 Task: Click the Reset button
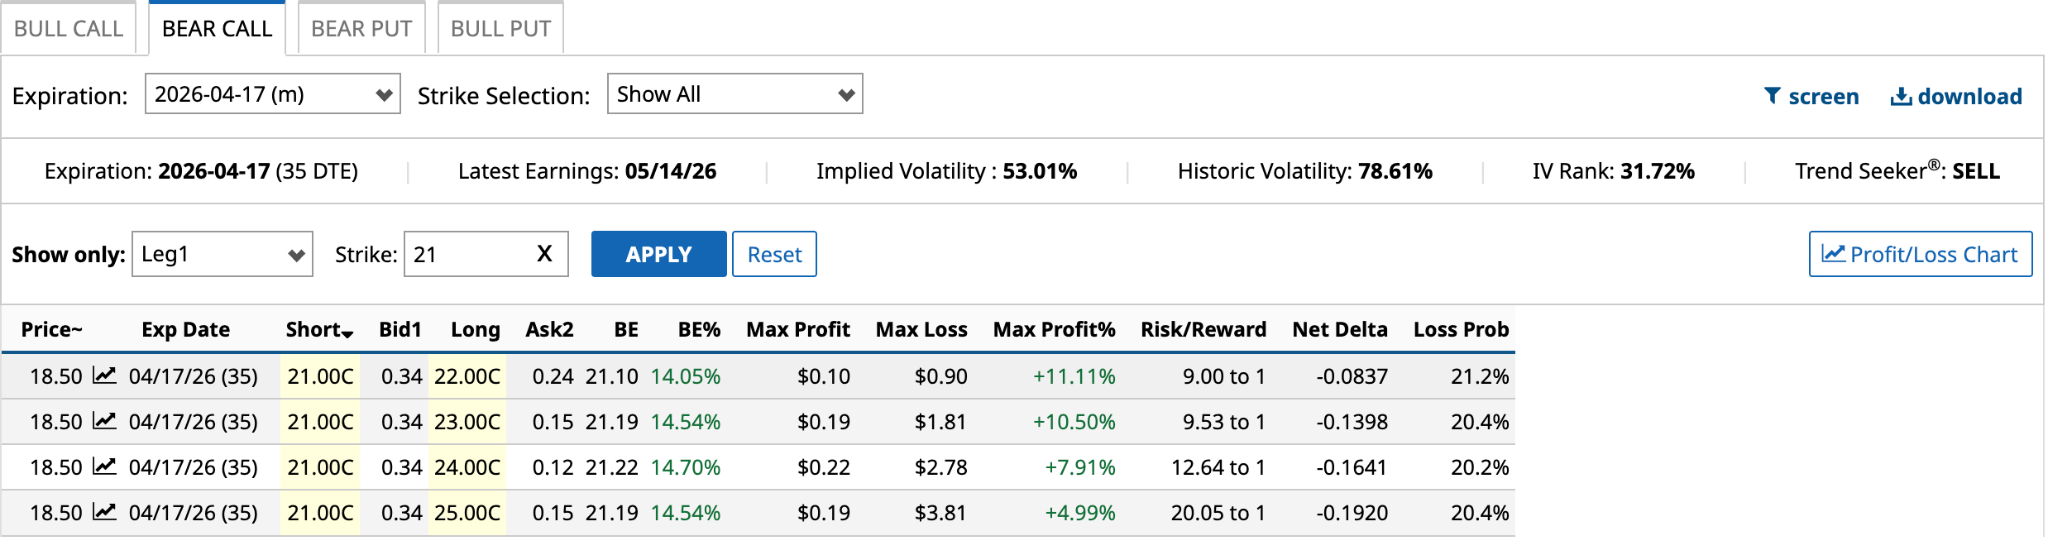pos(774,254)
